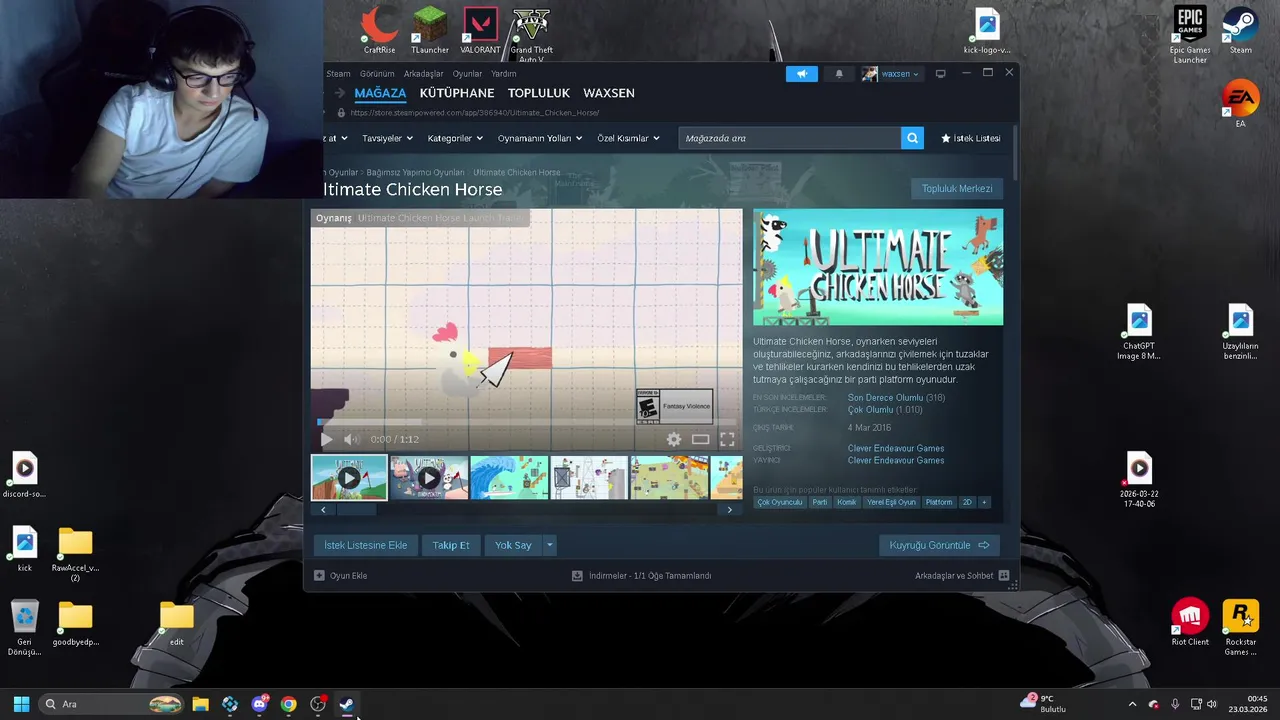Launch VALORANT desktop shortcut
This screenshot has height=720, width=1280.
click(481, 30)
